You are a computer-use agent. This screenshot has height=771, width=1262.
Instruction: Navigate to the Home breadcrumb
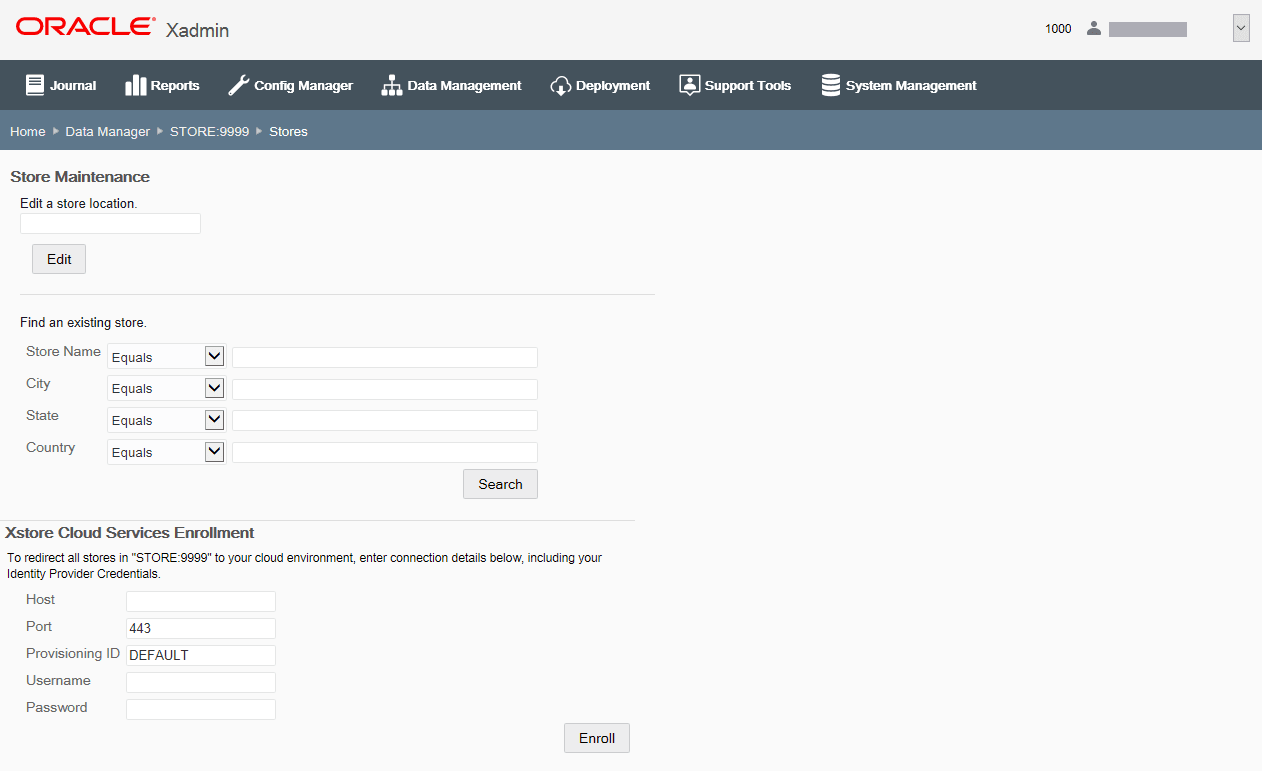[x=27, y=131]
